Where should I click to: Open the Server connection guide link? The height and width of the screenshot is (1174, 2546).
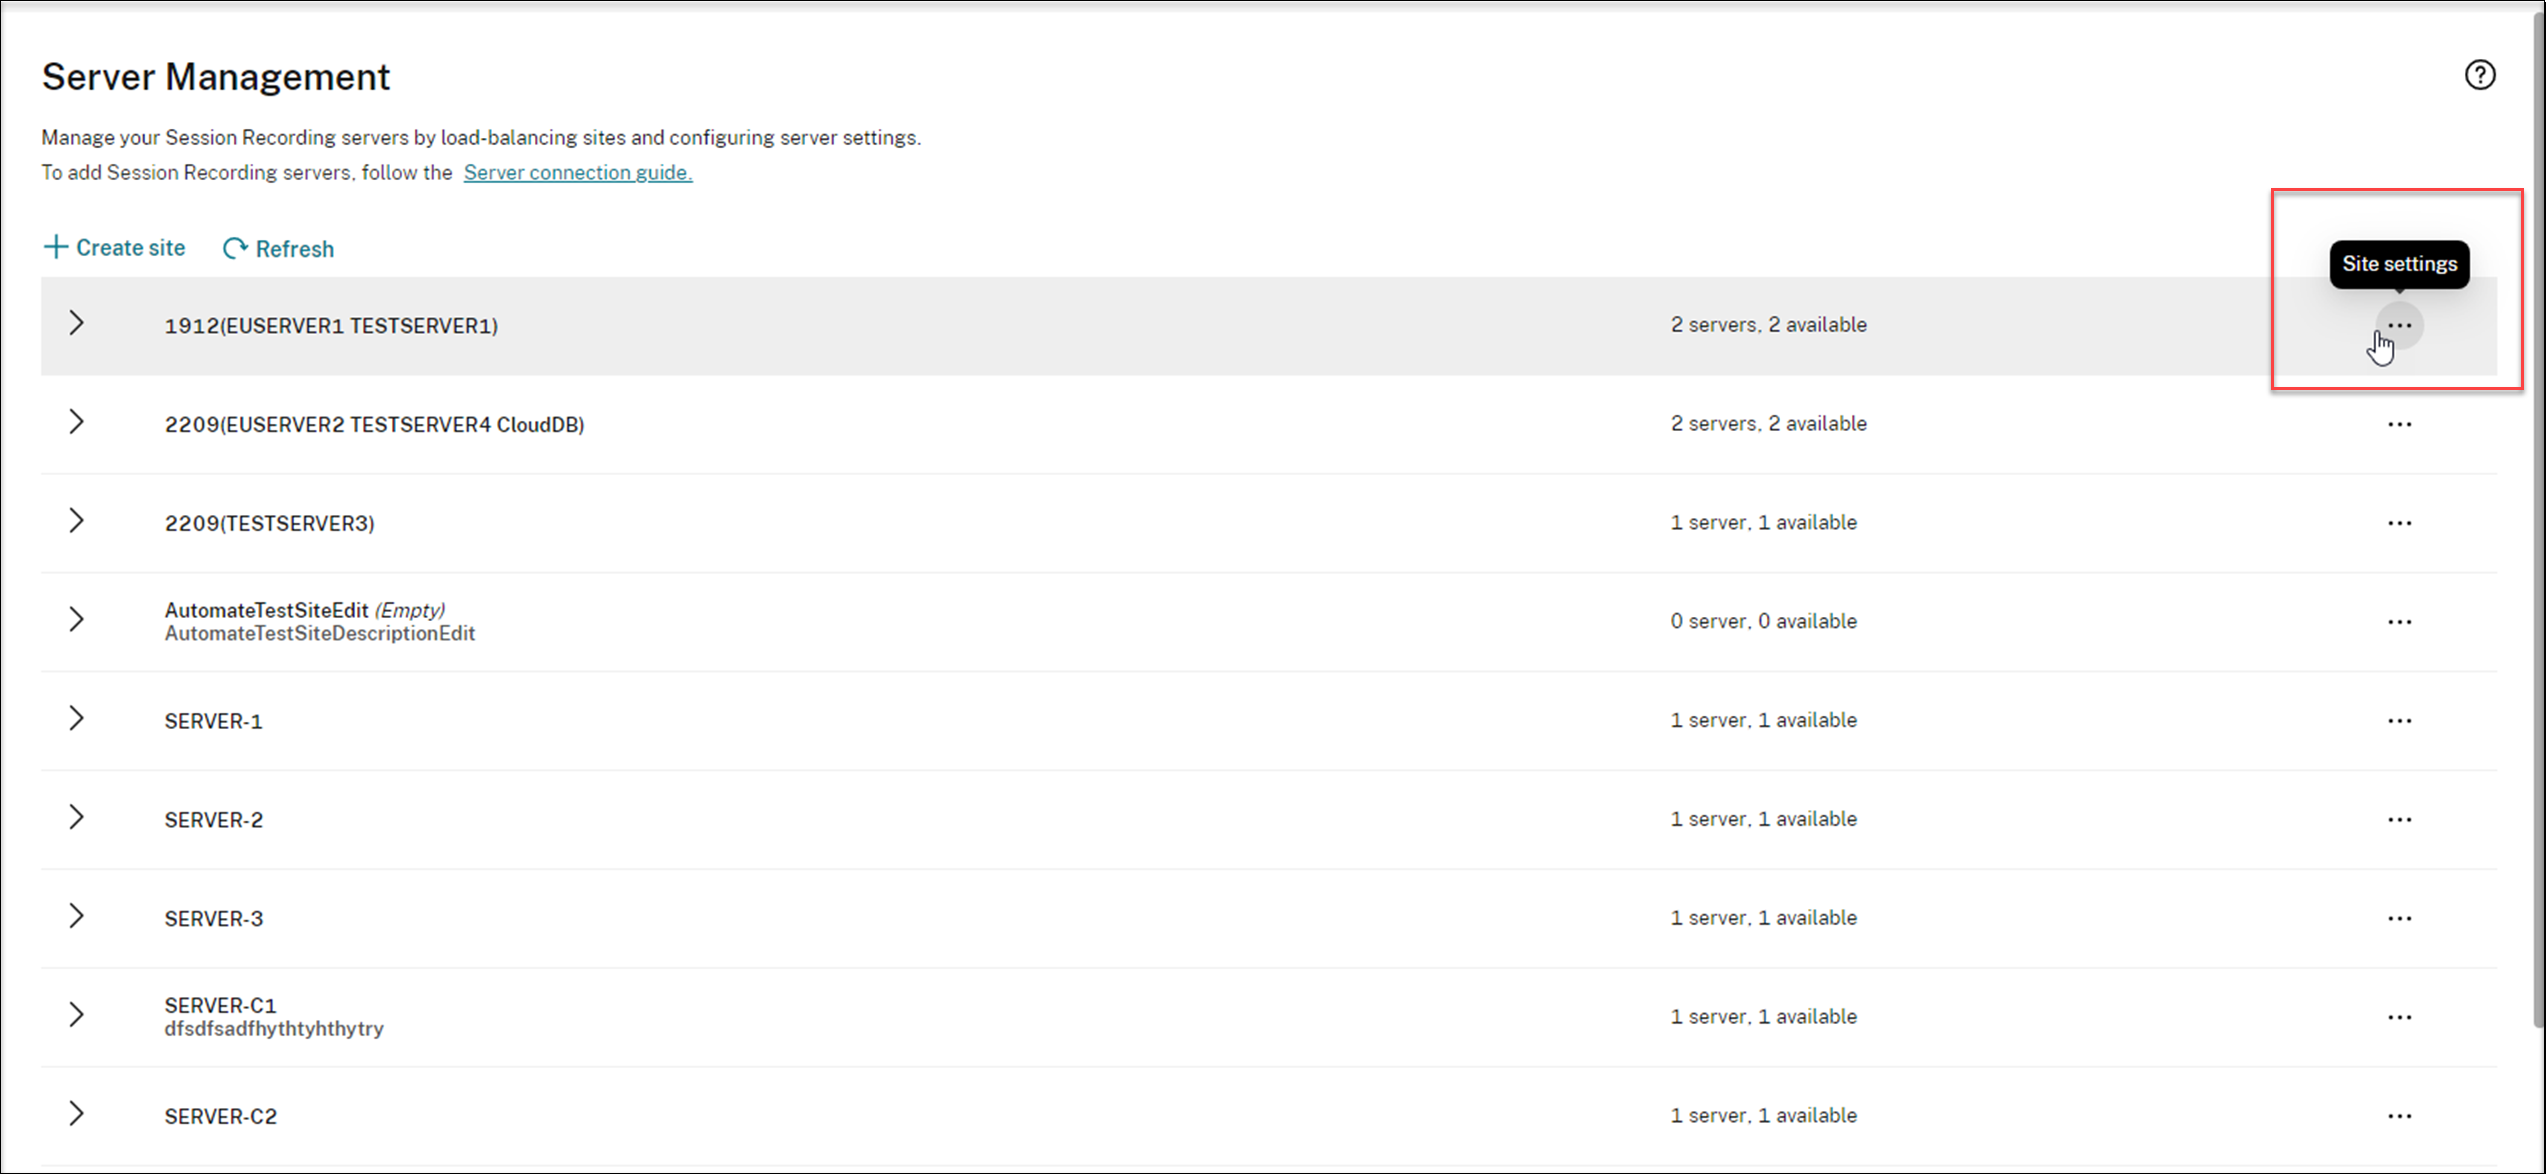coord(577,172)
